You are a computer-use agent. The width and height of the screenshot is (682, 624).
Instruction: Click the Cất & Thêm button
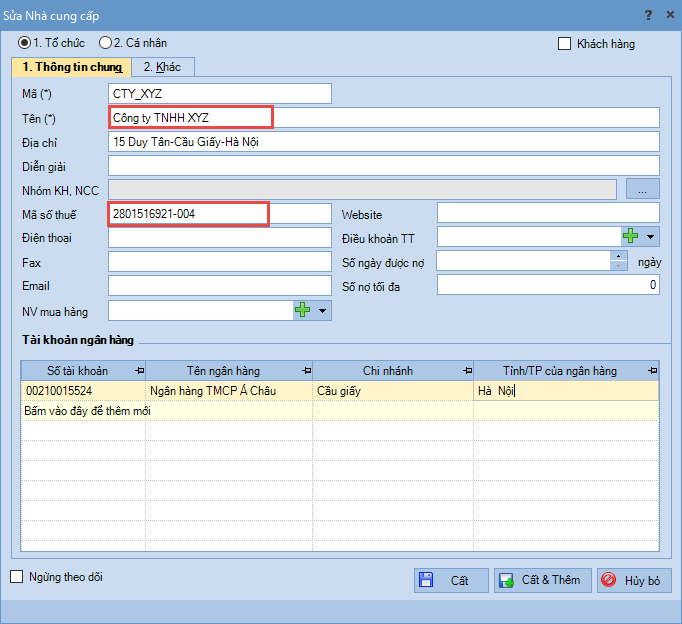pos(542,580)
